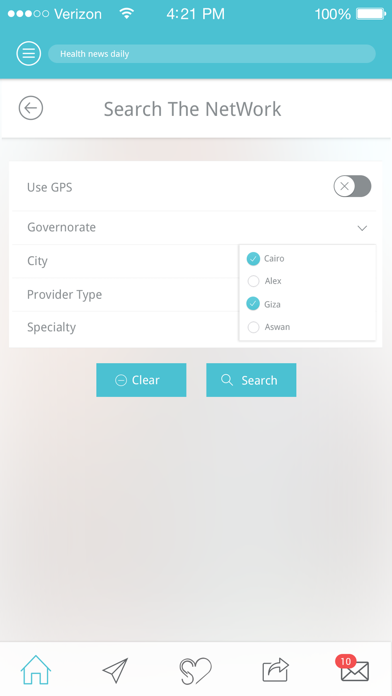Image resolution: width=392 pixels, height=696 pixels.
Task: Toggle the Use GPS switch
Action: [x=352, y=186]
